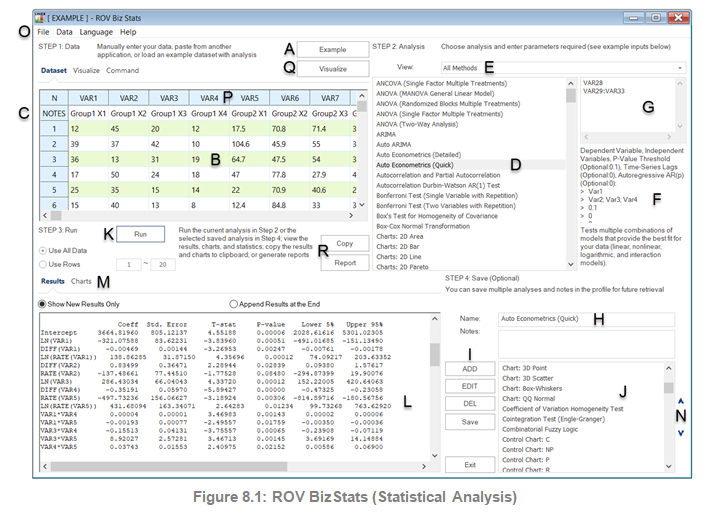Click the Example button
Image resolution: width=728 pixels, height=513 pixels.
(333, 48)
